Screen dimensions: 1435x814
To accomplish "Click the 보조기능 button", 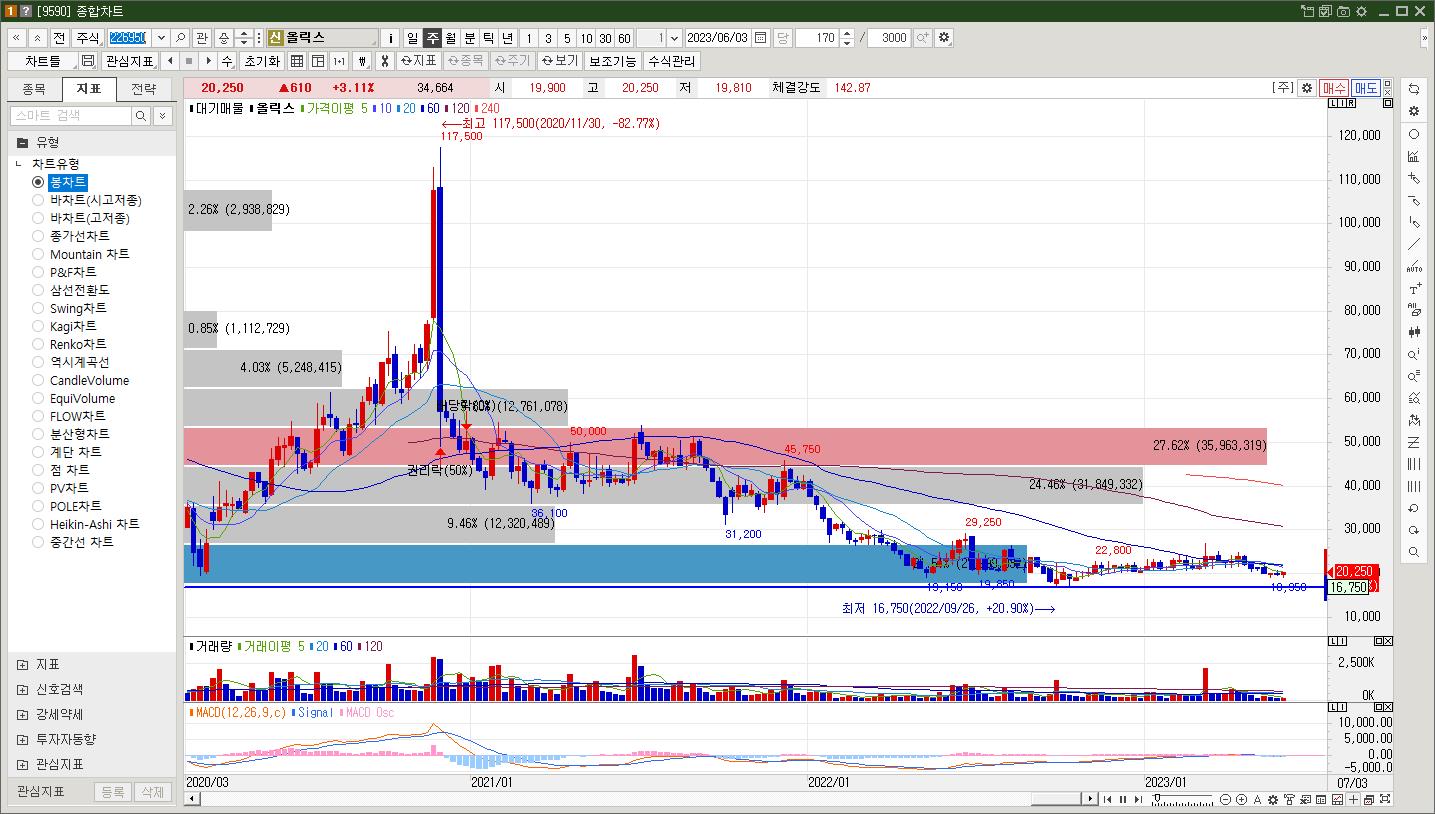I will point(612,61).
